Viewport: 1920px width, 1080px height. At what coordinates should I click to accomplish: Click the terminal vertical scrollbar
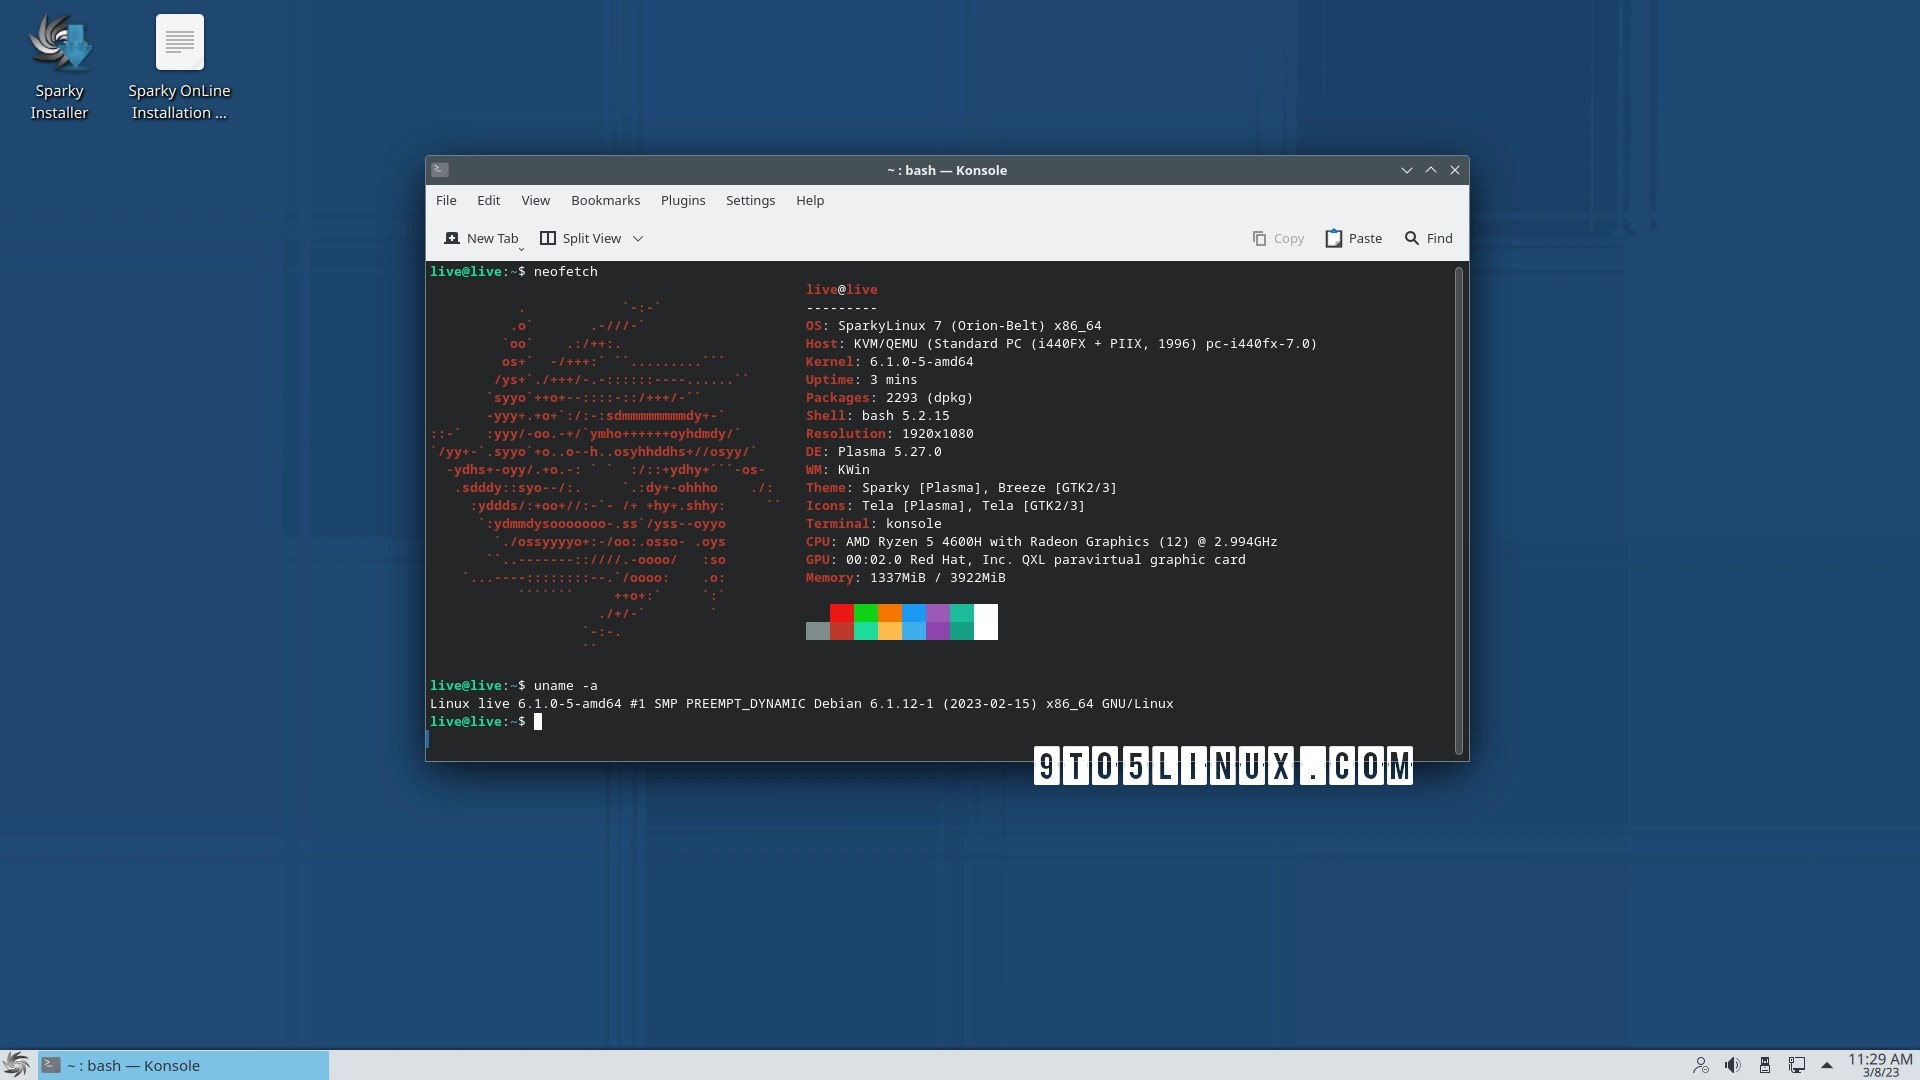[1458, 510]
